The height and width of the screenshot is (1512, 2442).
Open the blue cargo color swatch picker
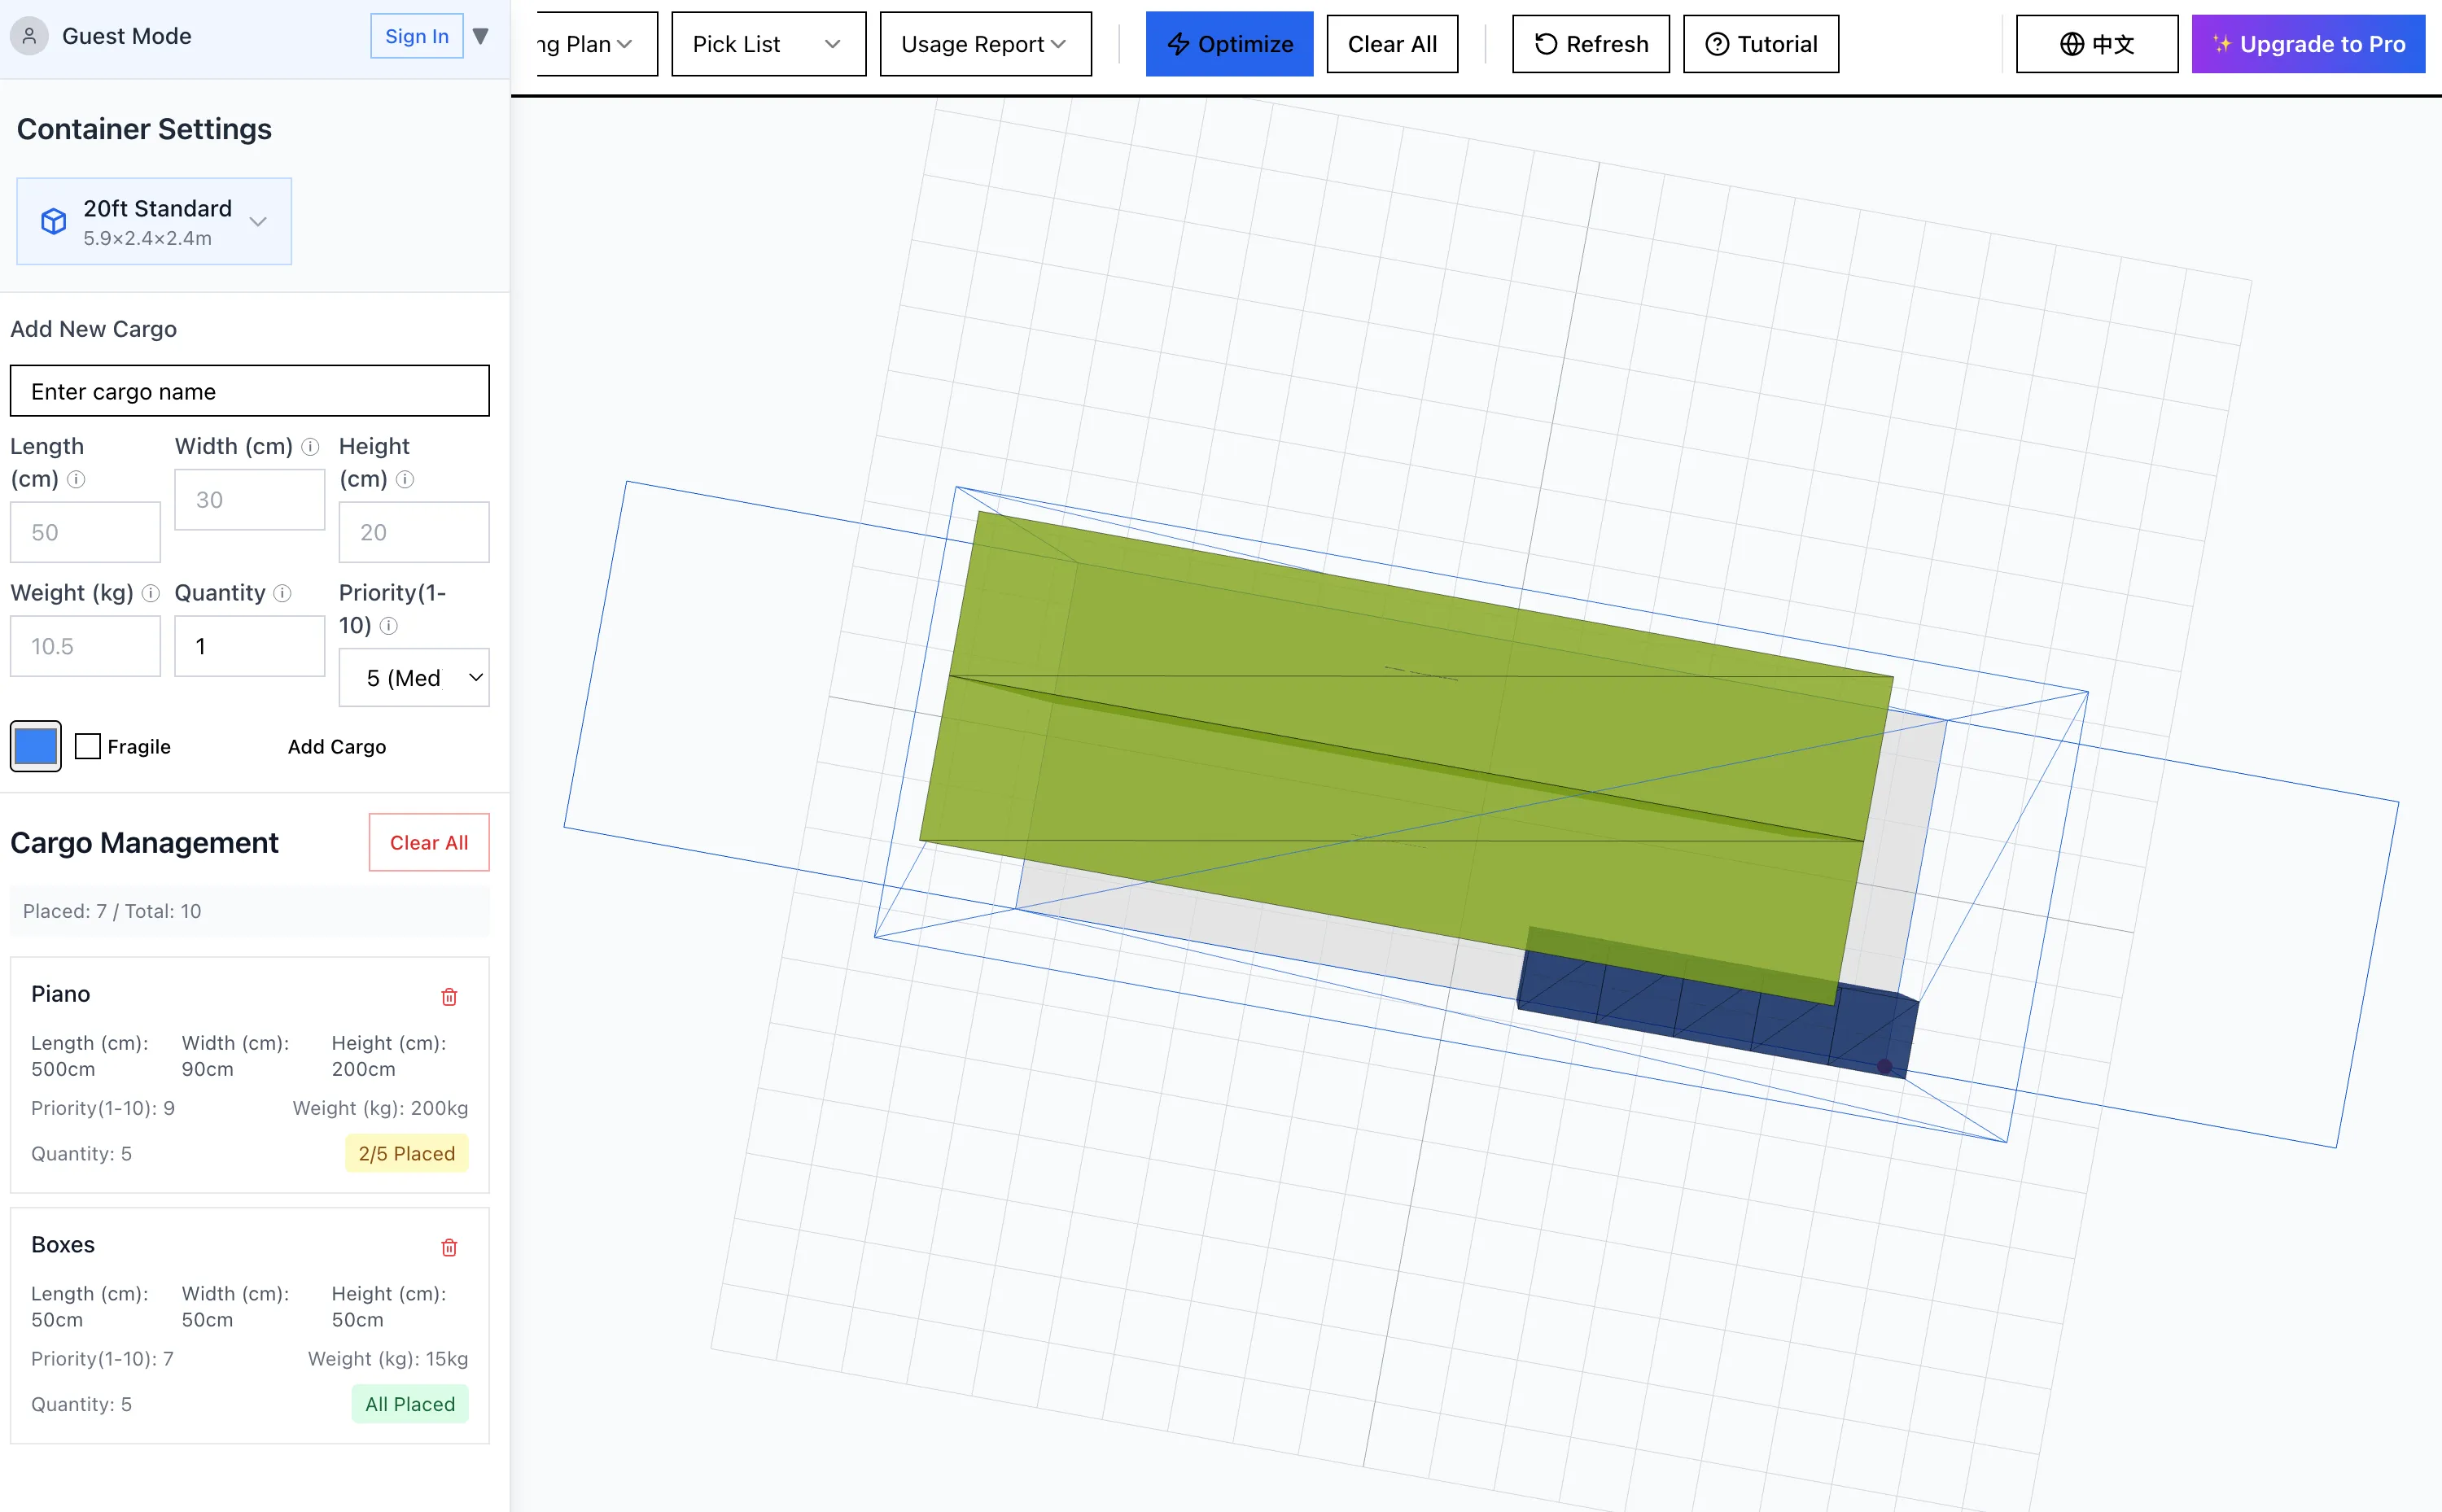(35, 746)
